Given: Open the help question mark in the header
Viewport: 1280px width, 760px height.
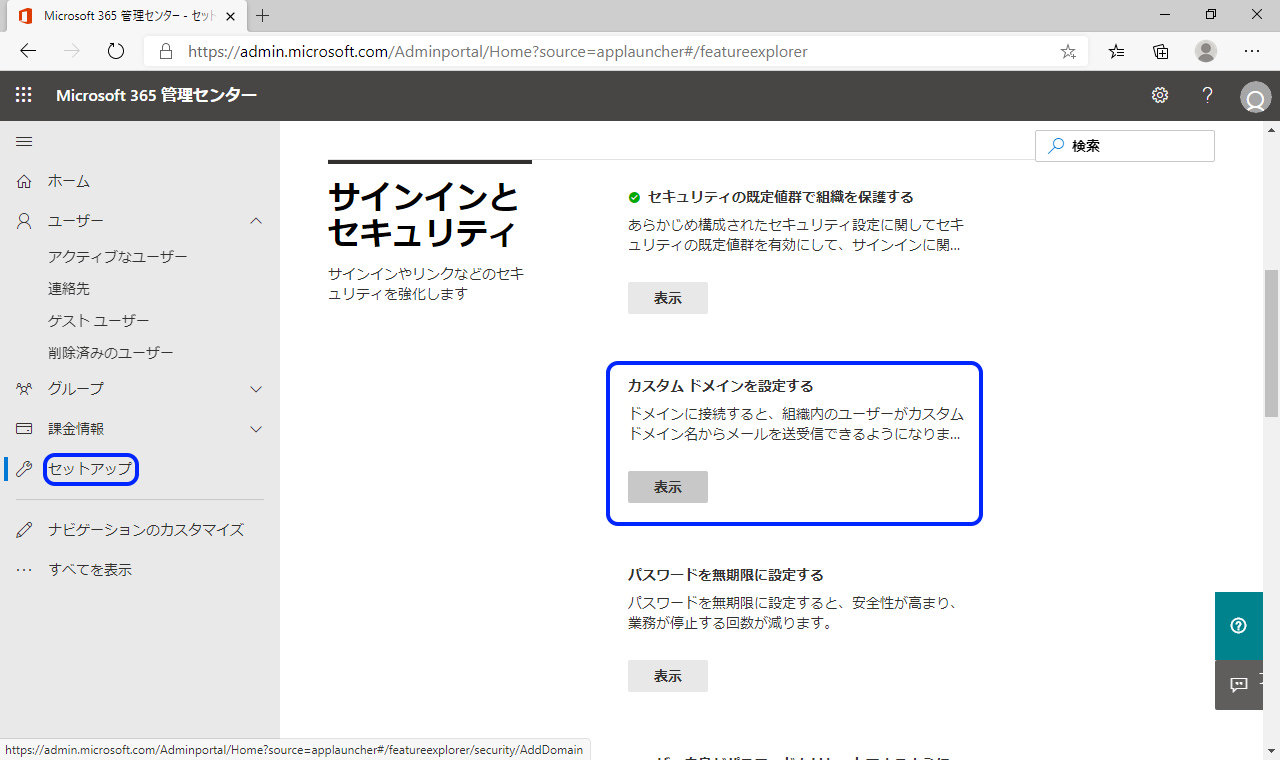Looking at the screenshot, I should [1208, 95].
